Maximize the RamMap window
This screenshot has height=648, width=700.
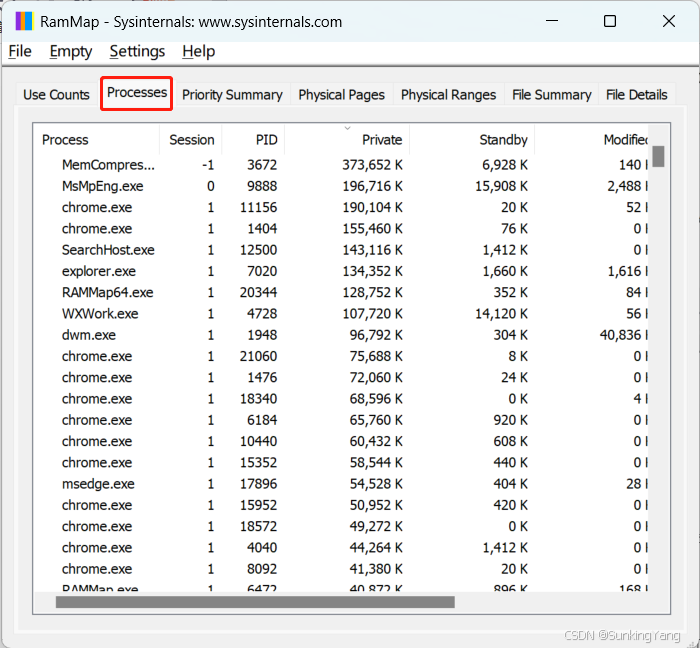coord(610,21)
